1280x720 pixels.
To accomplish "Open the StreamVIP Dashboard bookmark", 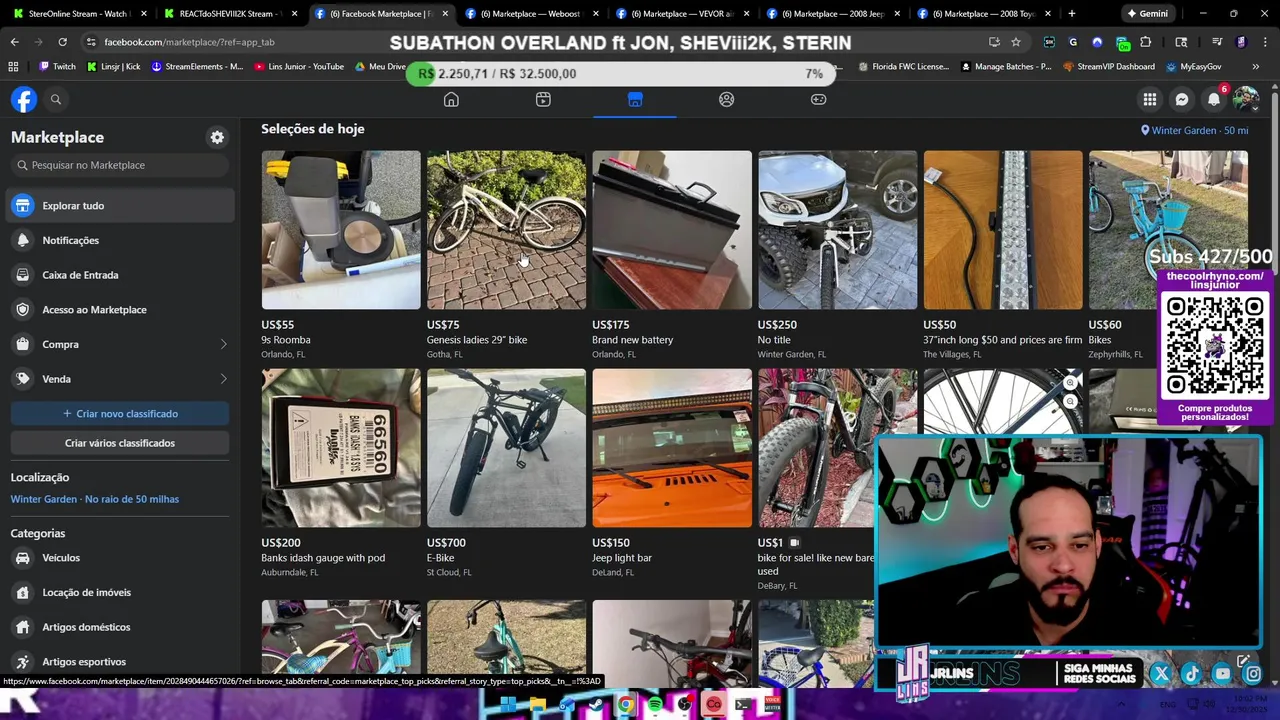I will point(1109,67).
